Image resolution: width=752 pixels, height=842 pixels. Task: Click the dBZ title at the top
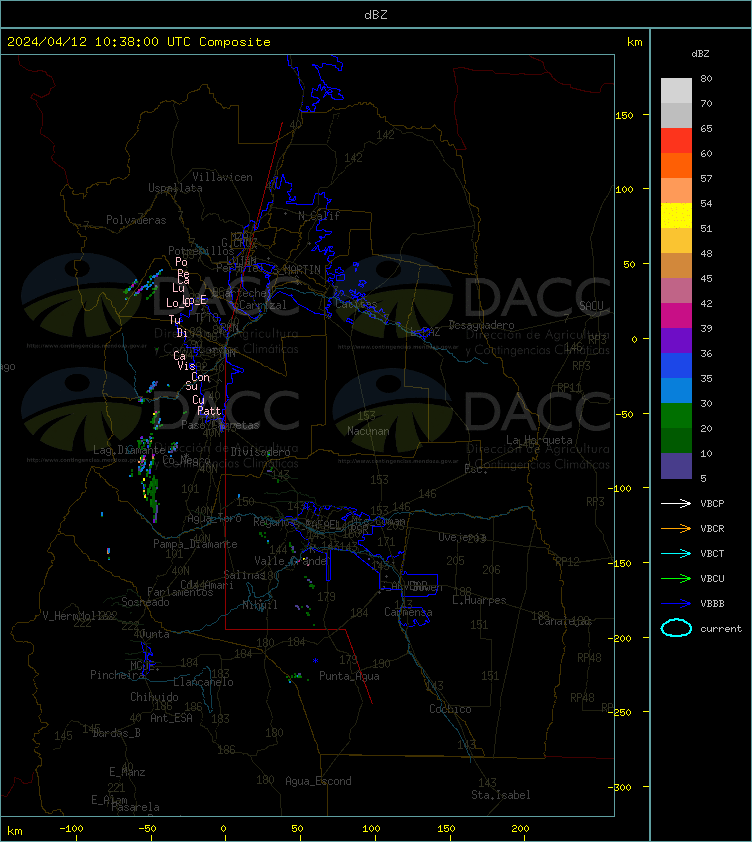375,15
